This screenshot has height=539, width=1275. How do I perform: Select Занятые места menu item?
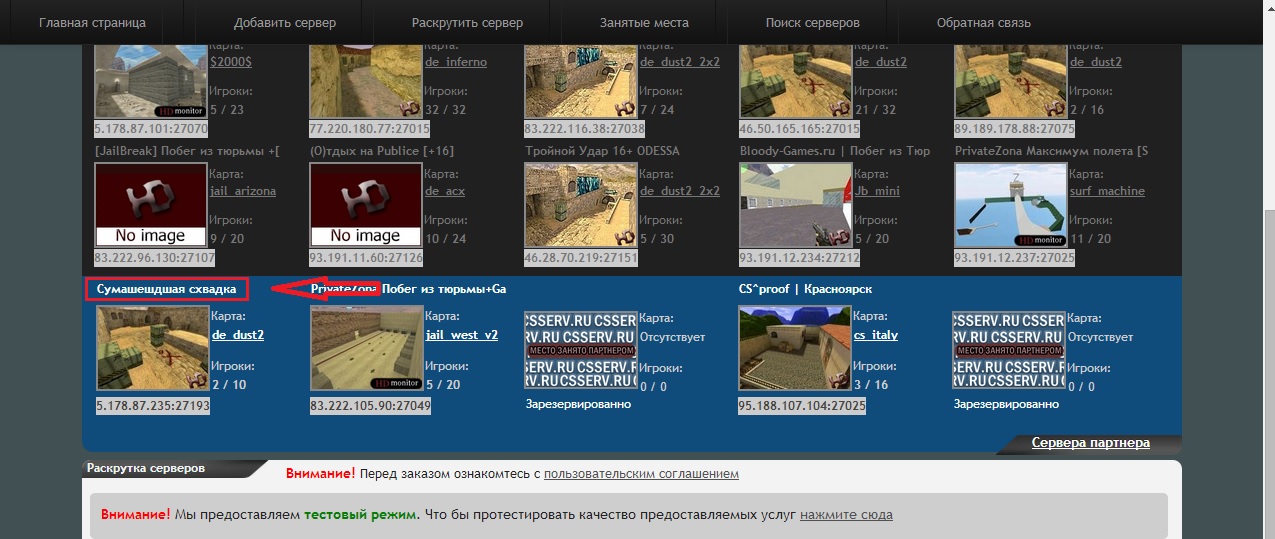tap(644, 22)
